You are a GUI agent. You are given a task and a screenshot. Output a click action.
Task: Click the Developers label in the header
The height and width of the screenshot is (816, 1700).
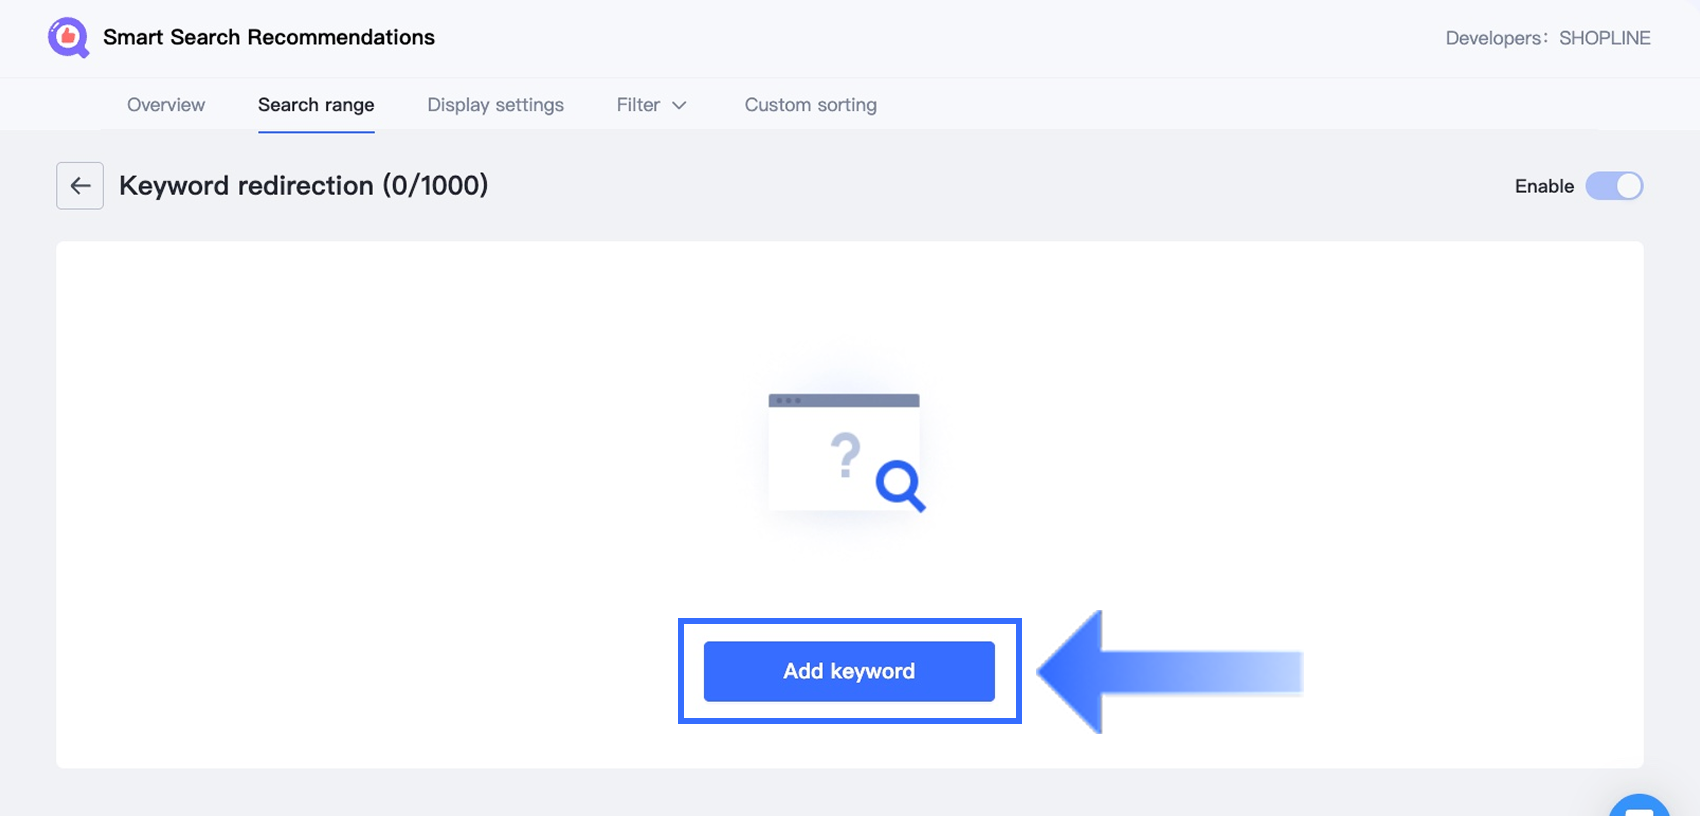(x=1495, y=38)
